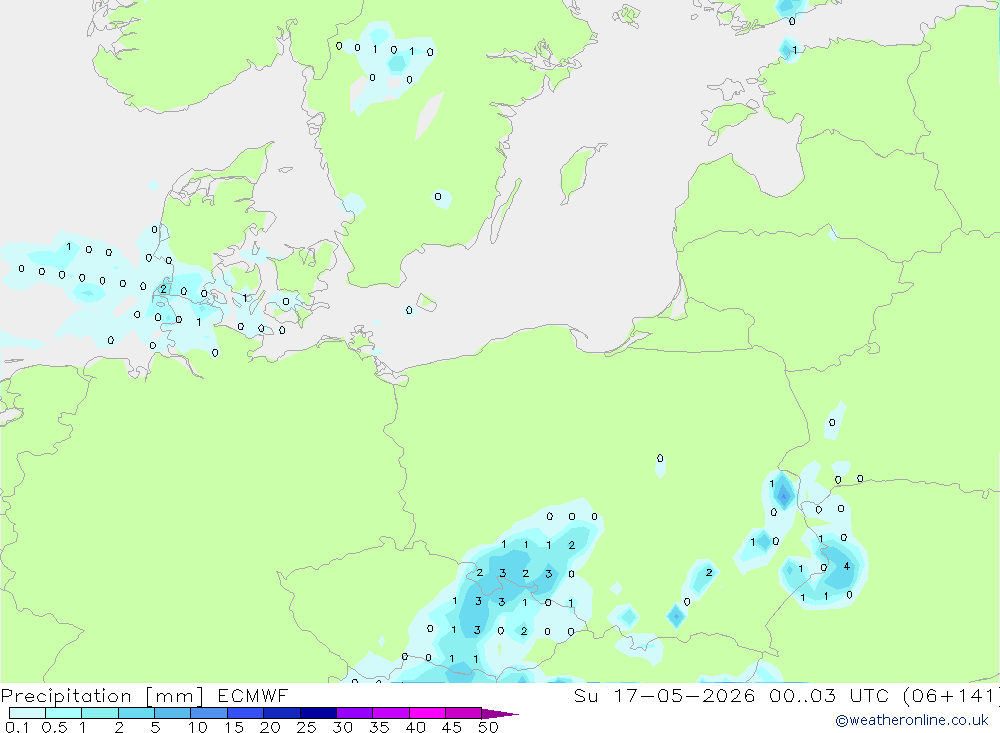Click the legend label '35'
Viewport: 1000px width, 733px height.
(379, 727)
